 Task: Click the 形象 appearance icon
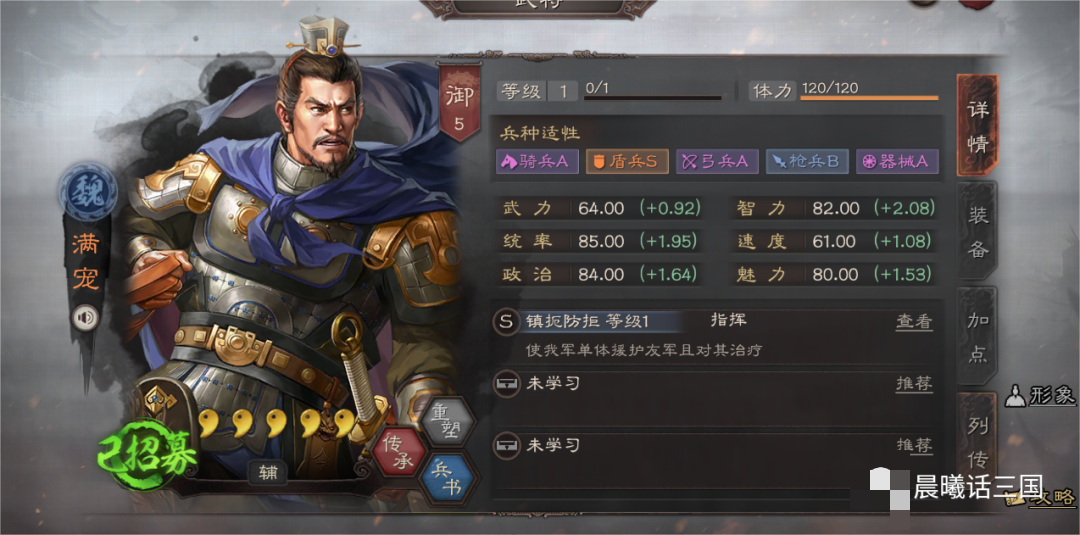(x=1015, y=396)
